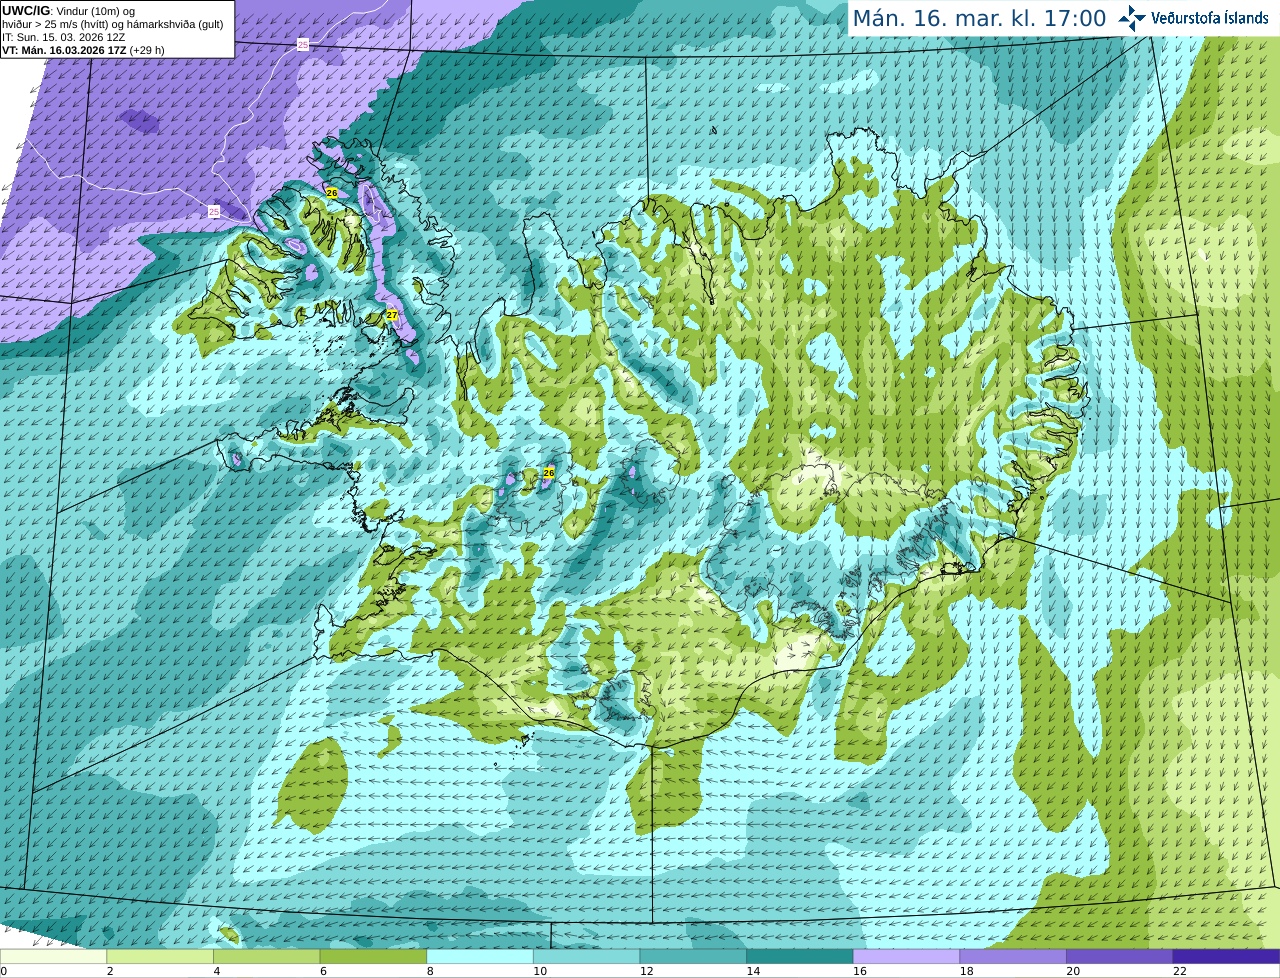The height and width of the screenshot is (978, 1280).
Task: Pick the 14–16 m/s dark teal legend swatch
Action: pos(800,957)
